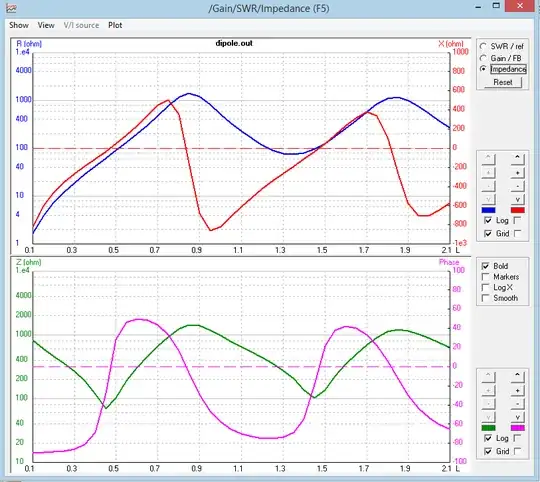Image resolution: width=540 pixels, height=482 pixels.
Task: Close the Gain/SWR/Impedance window
Action: pos(520,6)
